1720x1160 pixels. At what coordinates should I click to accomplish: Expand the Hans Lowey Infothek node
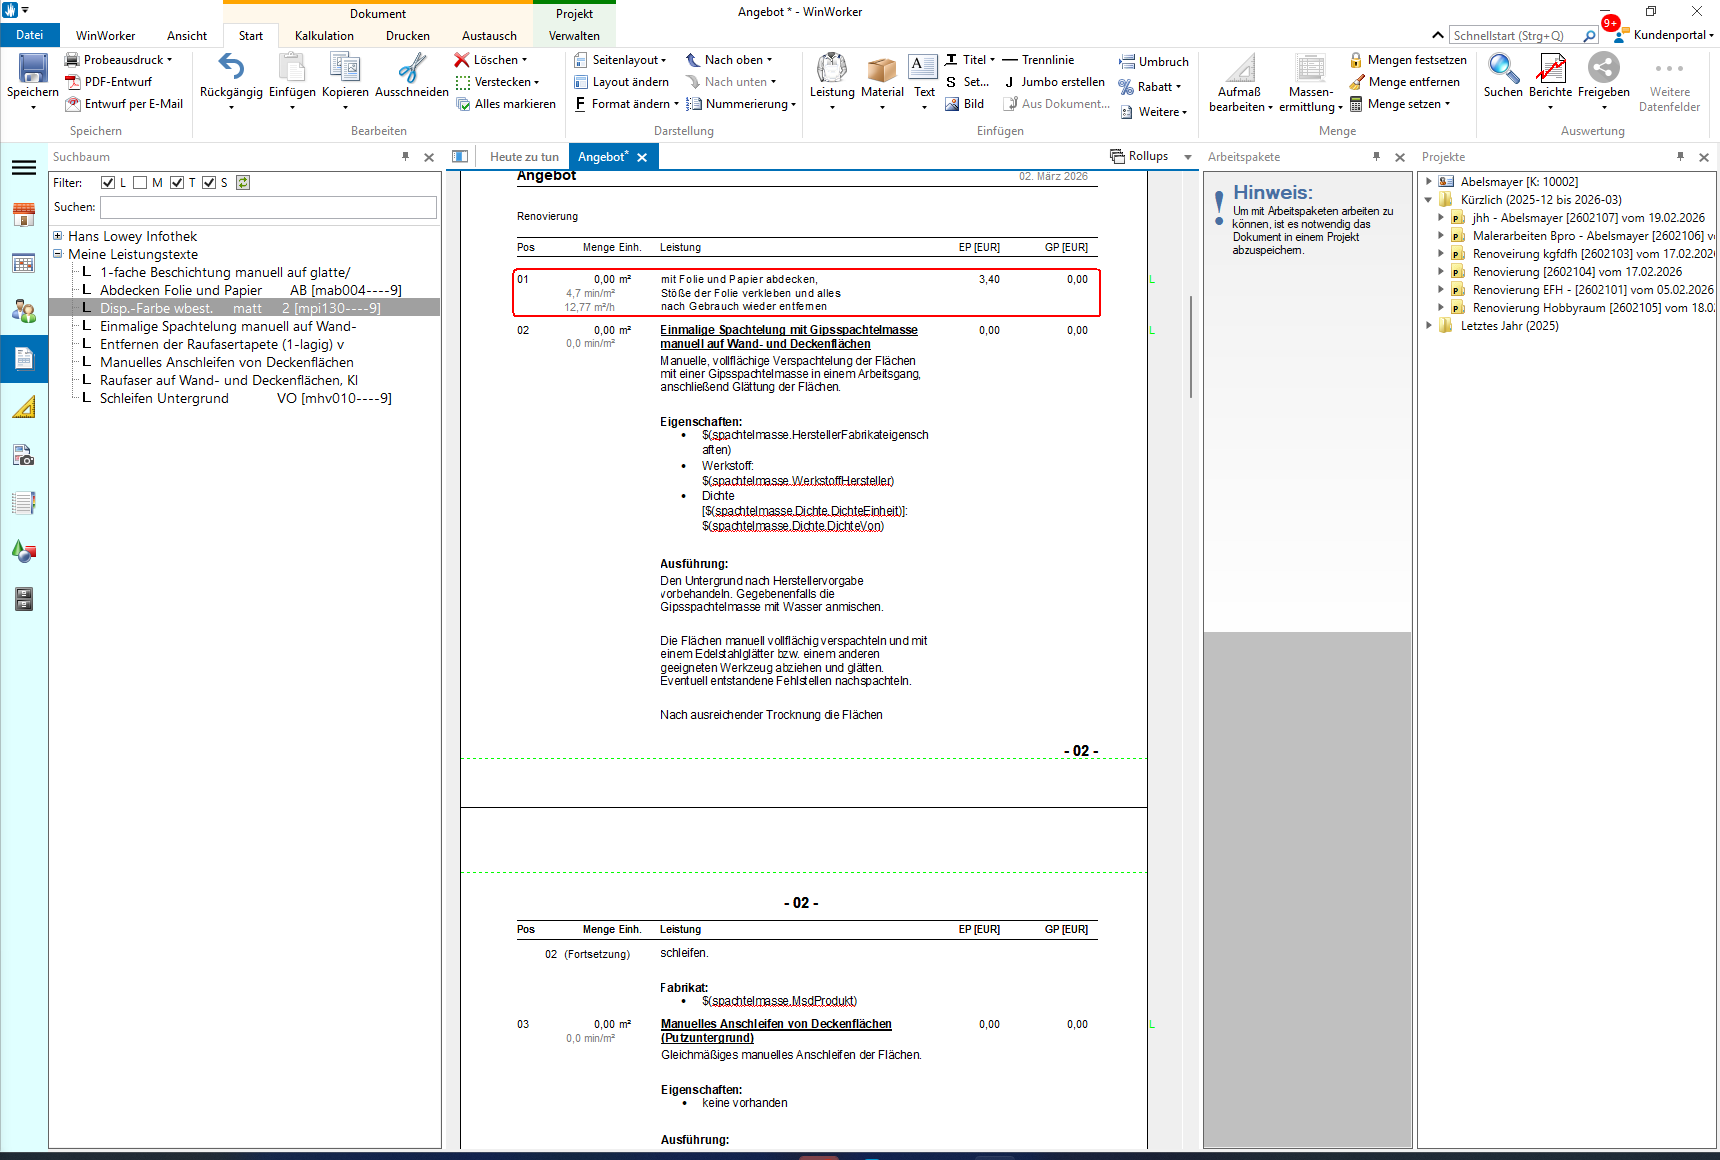pyautogui.click(x=58, y=236)
